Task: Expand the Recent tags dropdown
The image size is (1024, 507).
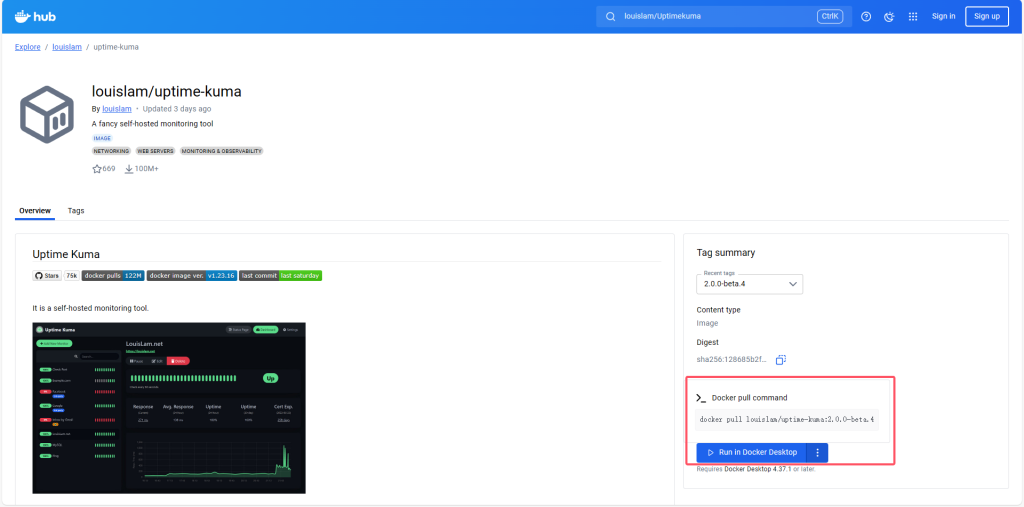Action: (749, 284)
